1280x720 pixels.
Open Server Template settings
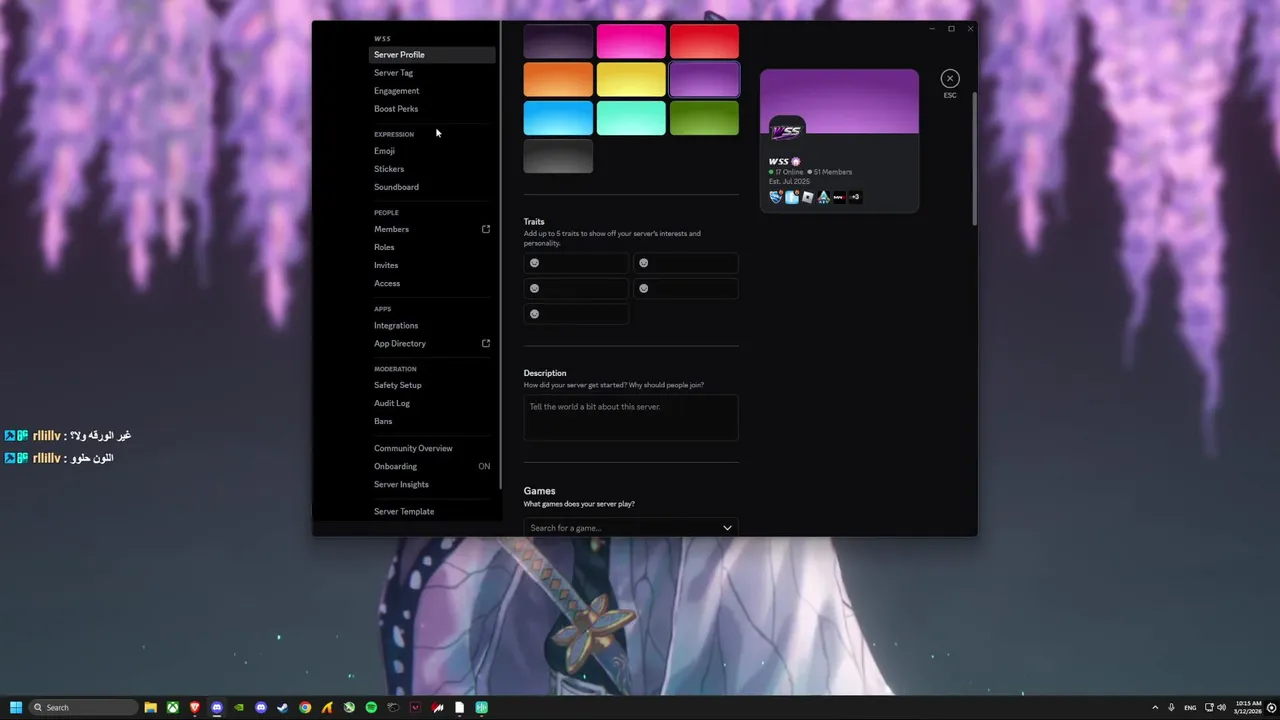pyautogui.click(x=432, y=511)
